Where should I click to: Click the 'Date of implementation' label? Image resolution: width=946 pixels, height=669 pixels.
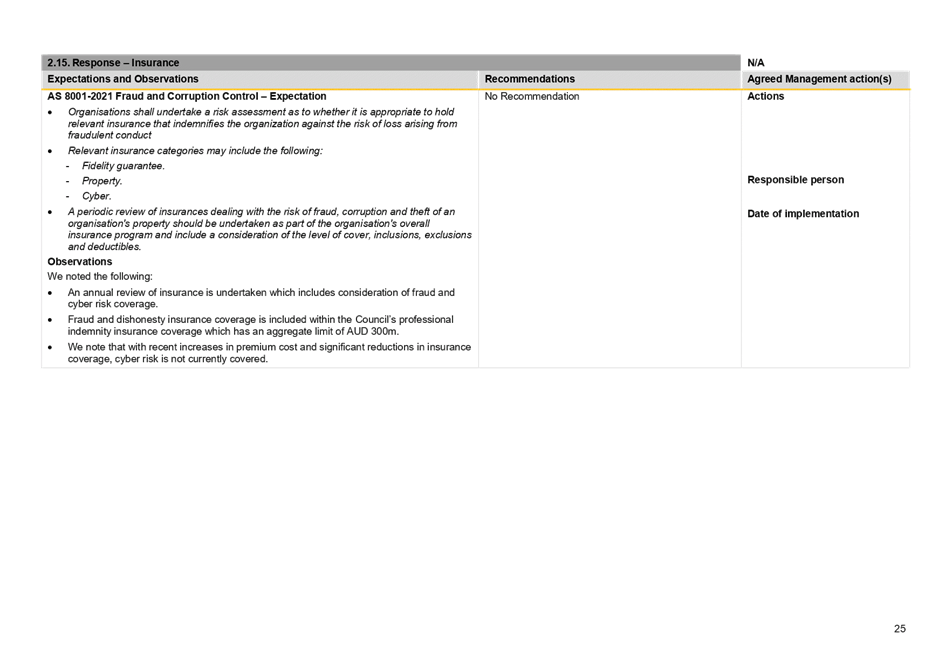tap(802, 214)
